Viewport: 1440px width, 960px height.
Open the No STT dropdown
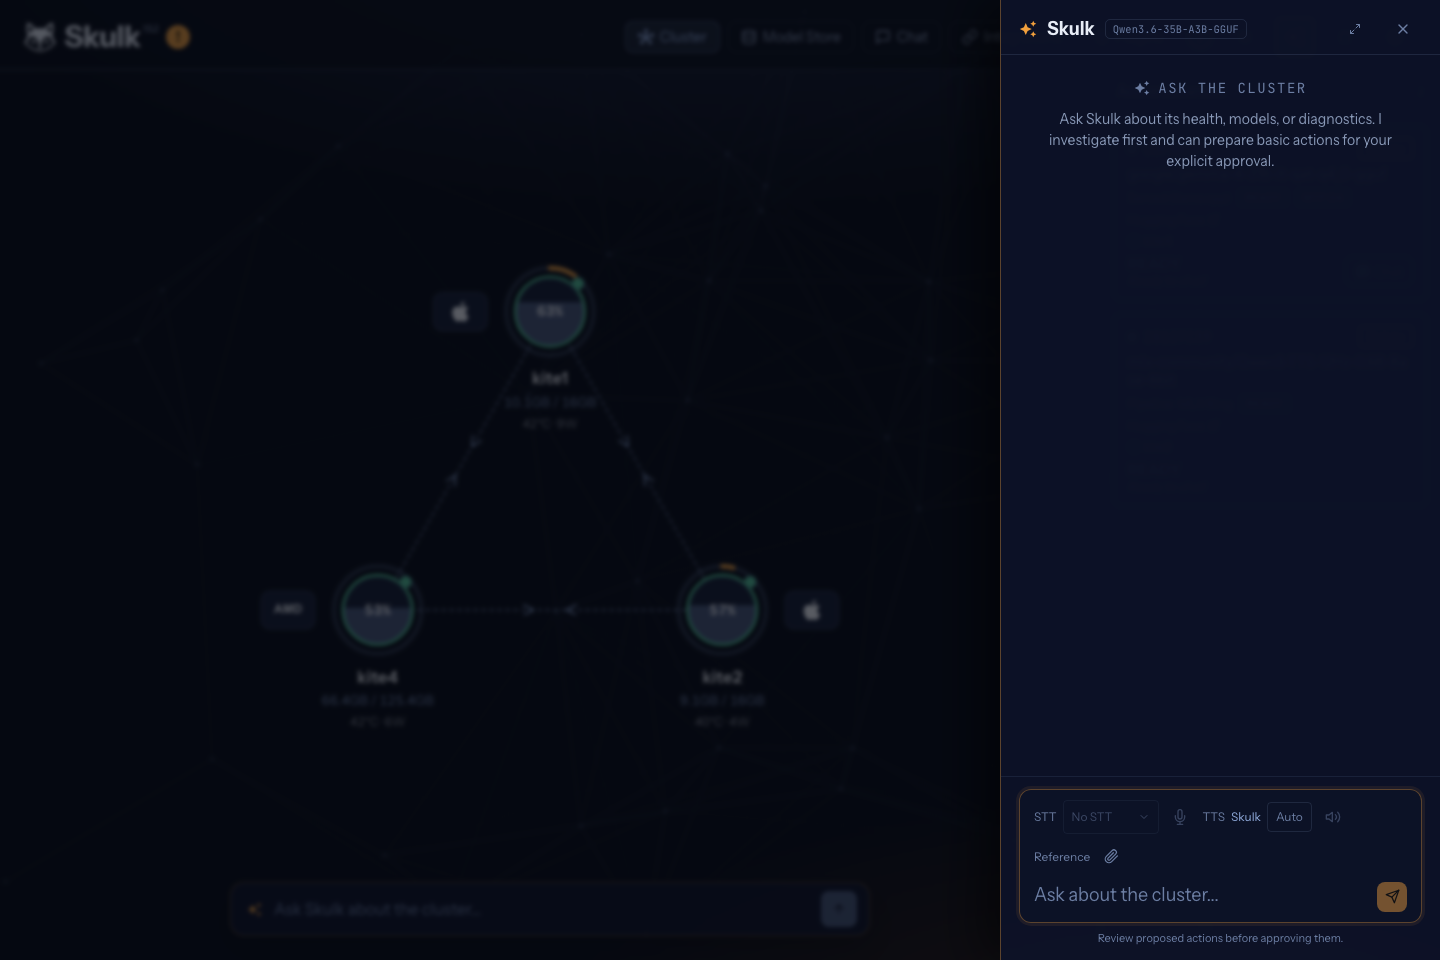[1110, 817]
